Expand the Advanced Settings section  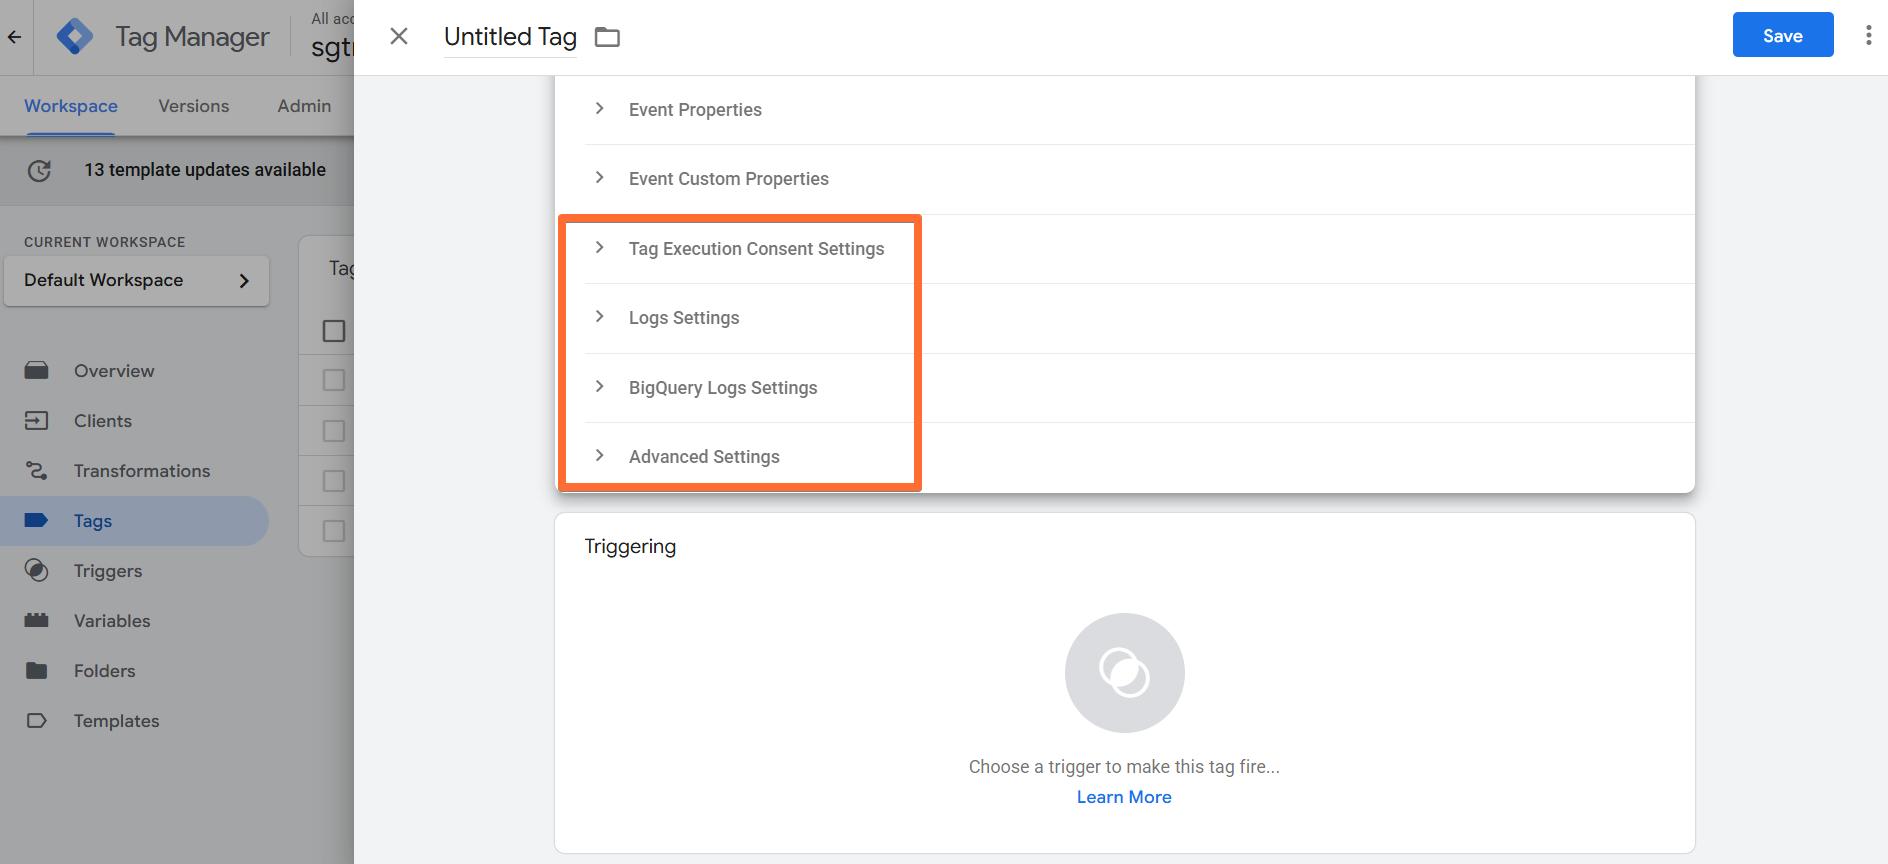pos(704,457)
